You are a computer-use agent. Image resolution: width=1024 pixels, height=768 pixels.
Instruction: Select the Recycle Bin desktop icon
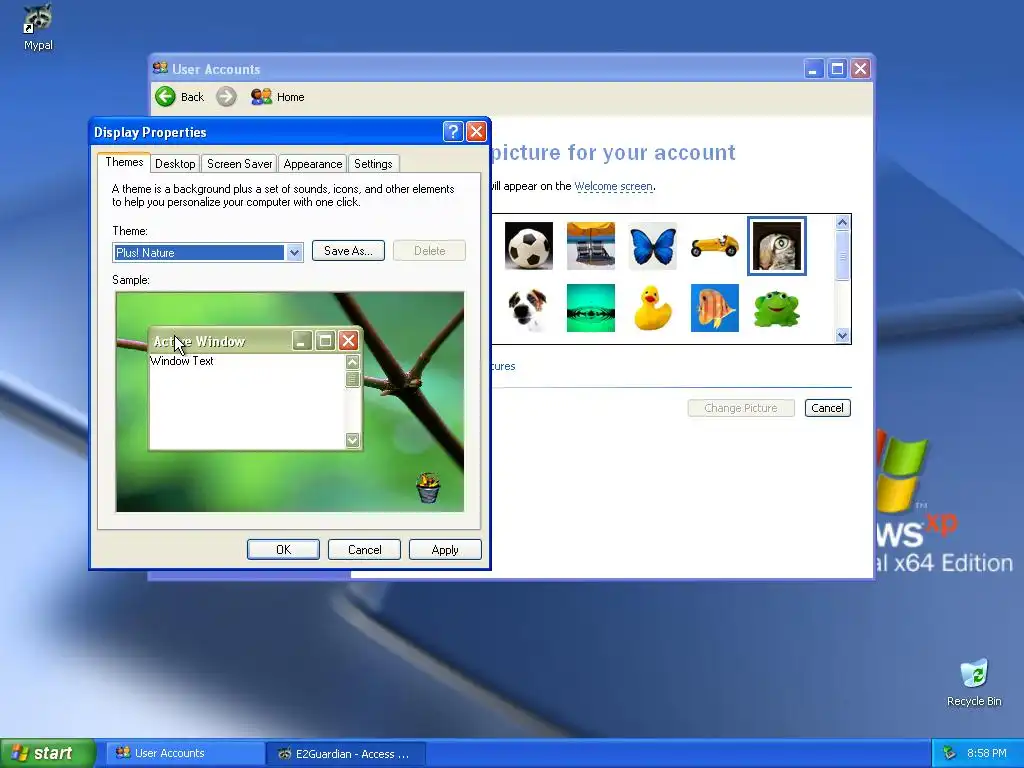click(x=974, y=682)
